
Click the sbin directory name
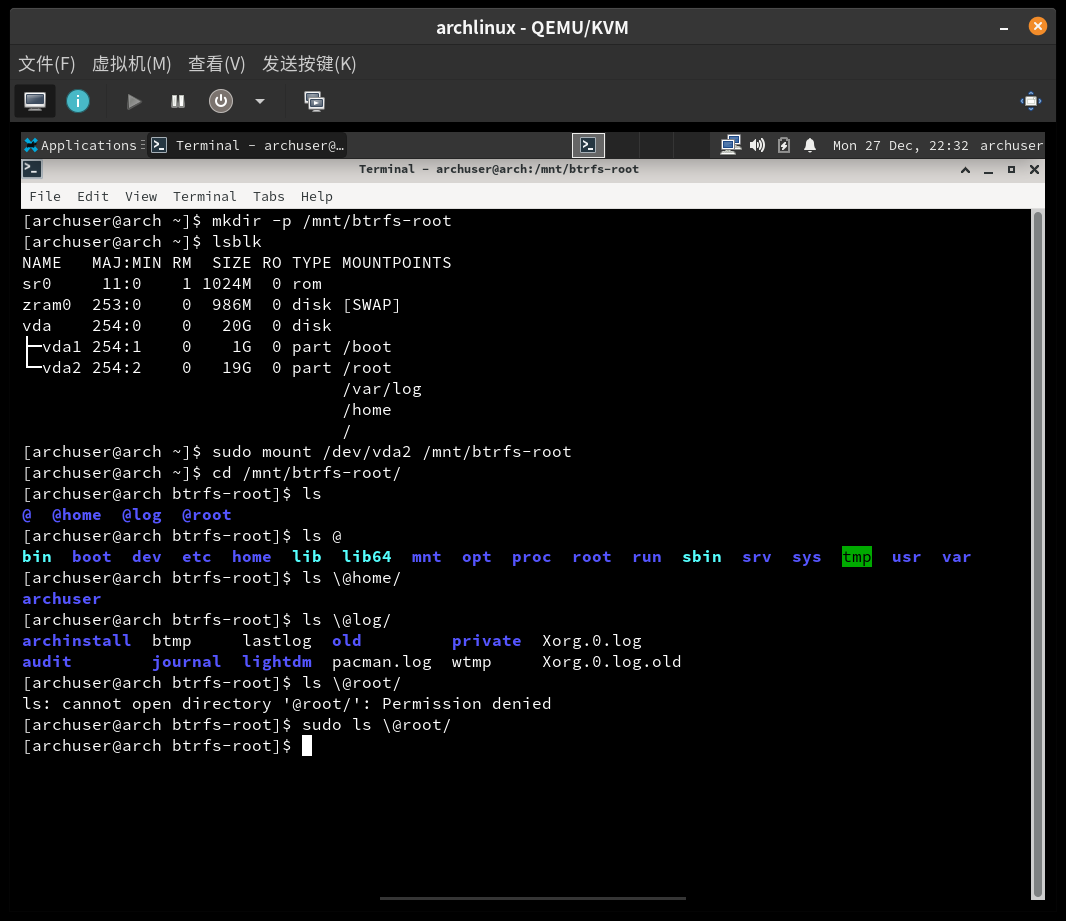pyautogui.click(x=702, y=557)
